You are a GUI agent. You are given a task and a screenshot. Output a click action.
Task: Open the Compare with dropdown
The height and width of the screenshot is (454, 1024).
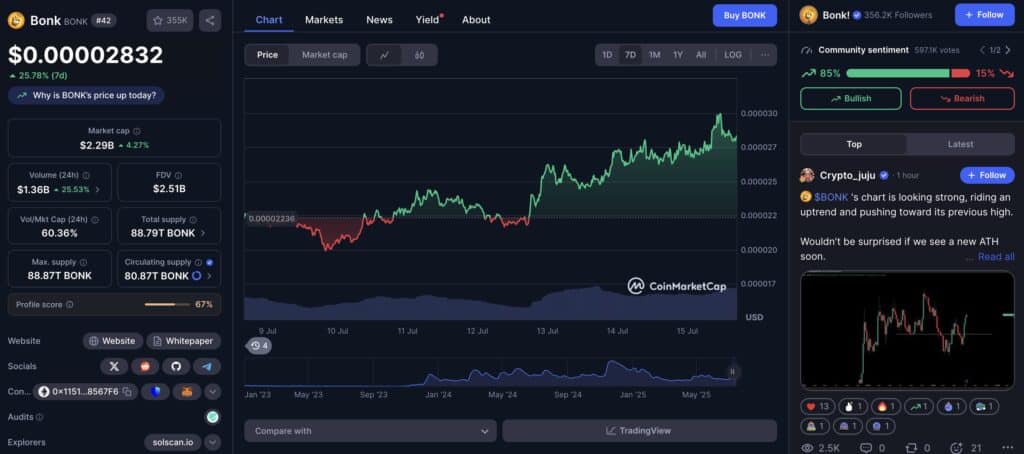(370, 431)
